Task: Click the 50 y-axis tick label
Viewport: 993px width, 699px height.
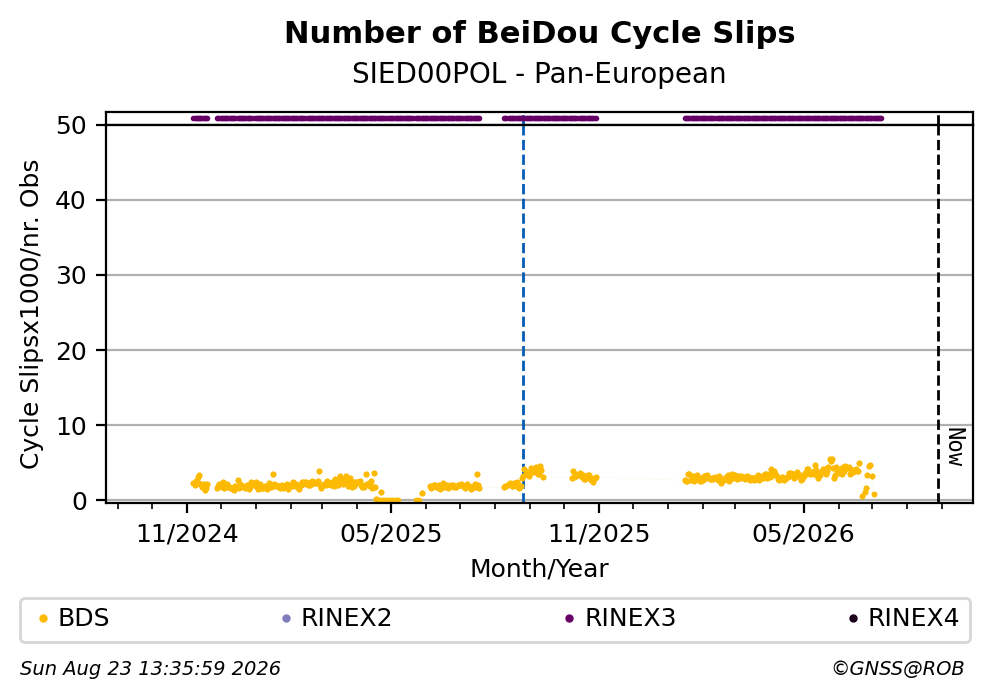Action: click(71, 125)
